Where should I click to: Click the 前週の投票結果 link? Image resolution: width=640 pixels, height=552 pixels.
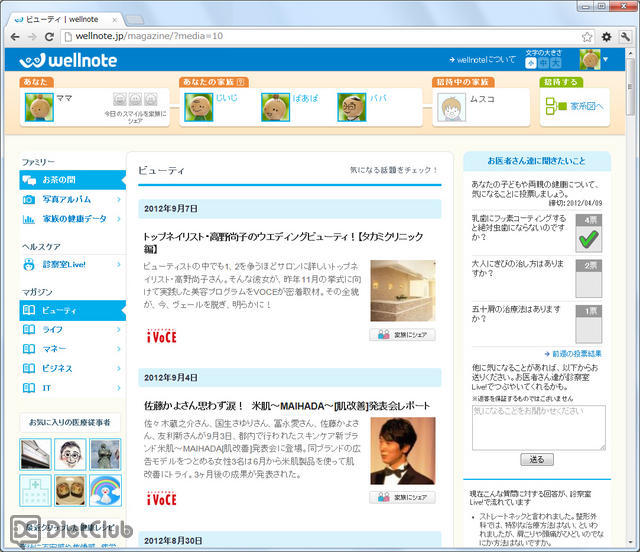(576, 353)
